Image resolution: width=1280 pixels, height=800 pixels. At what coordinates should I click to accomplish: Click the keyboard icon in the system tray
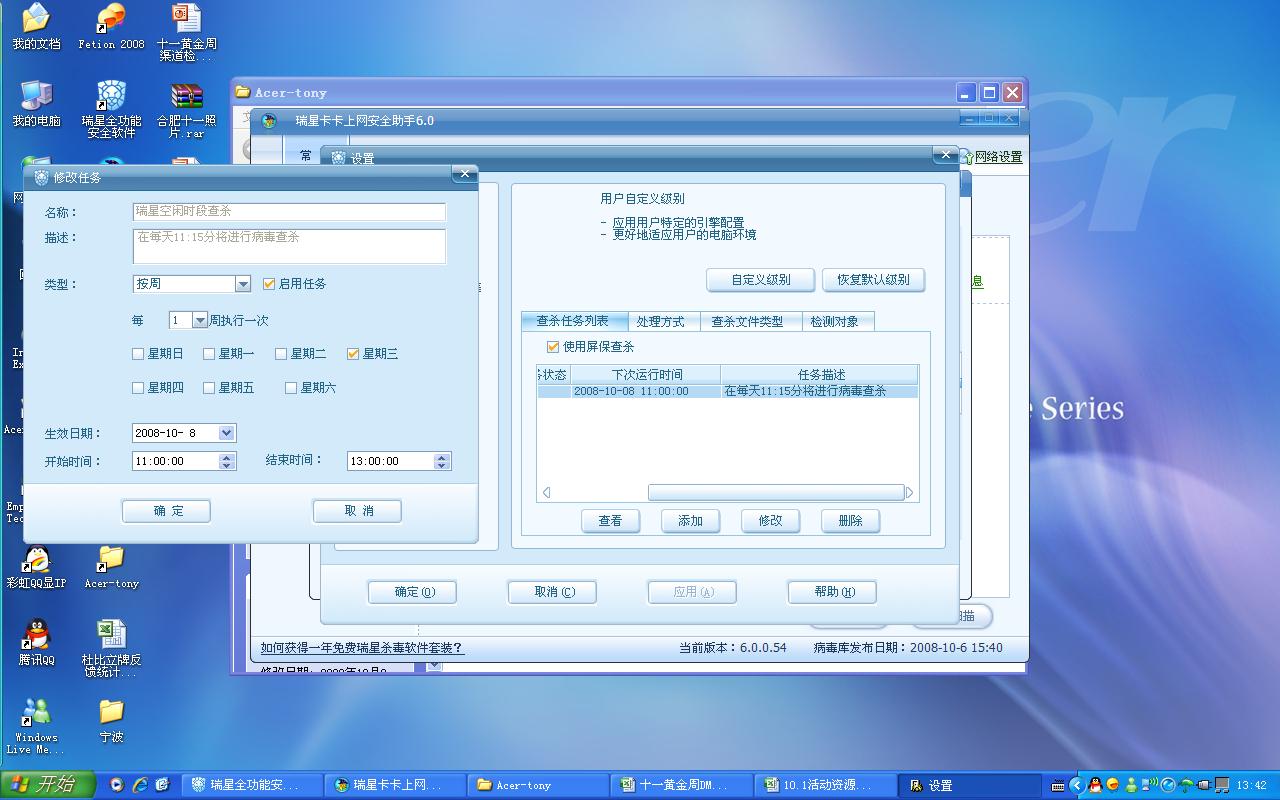(x=1058, y=786)
